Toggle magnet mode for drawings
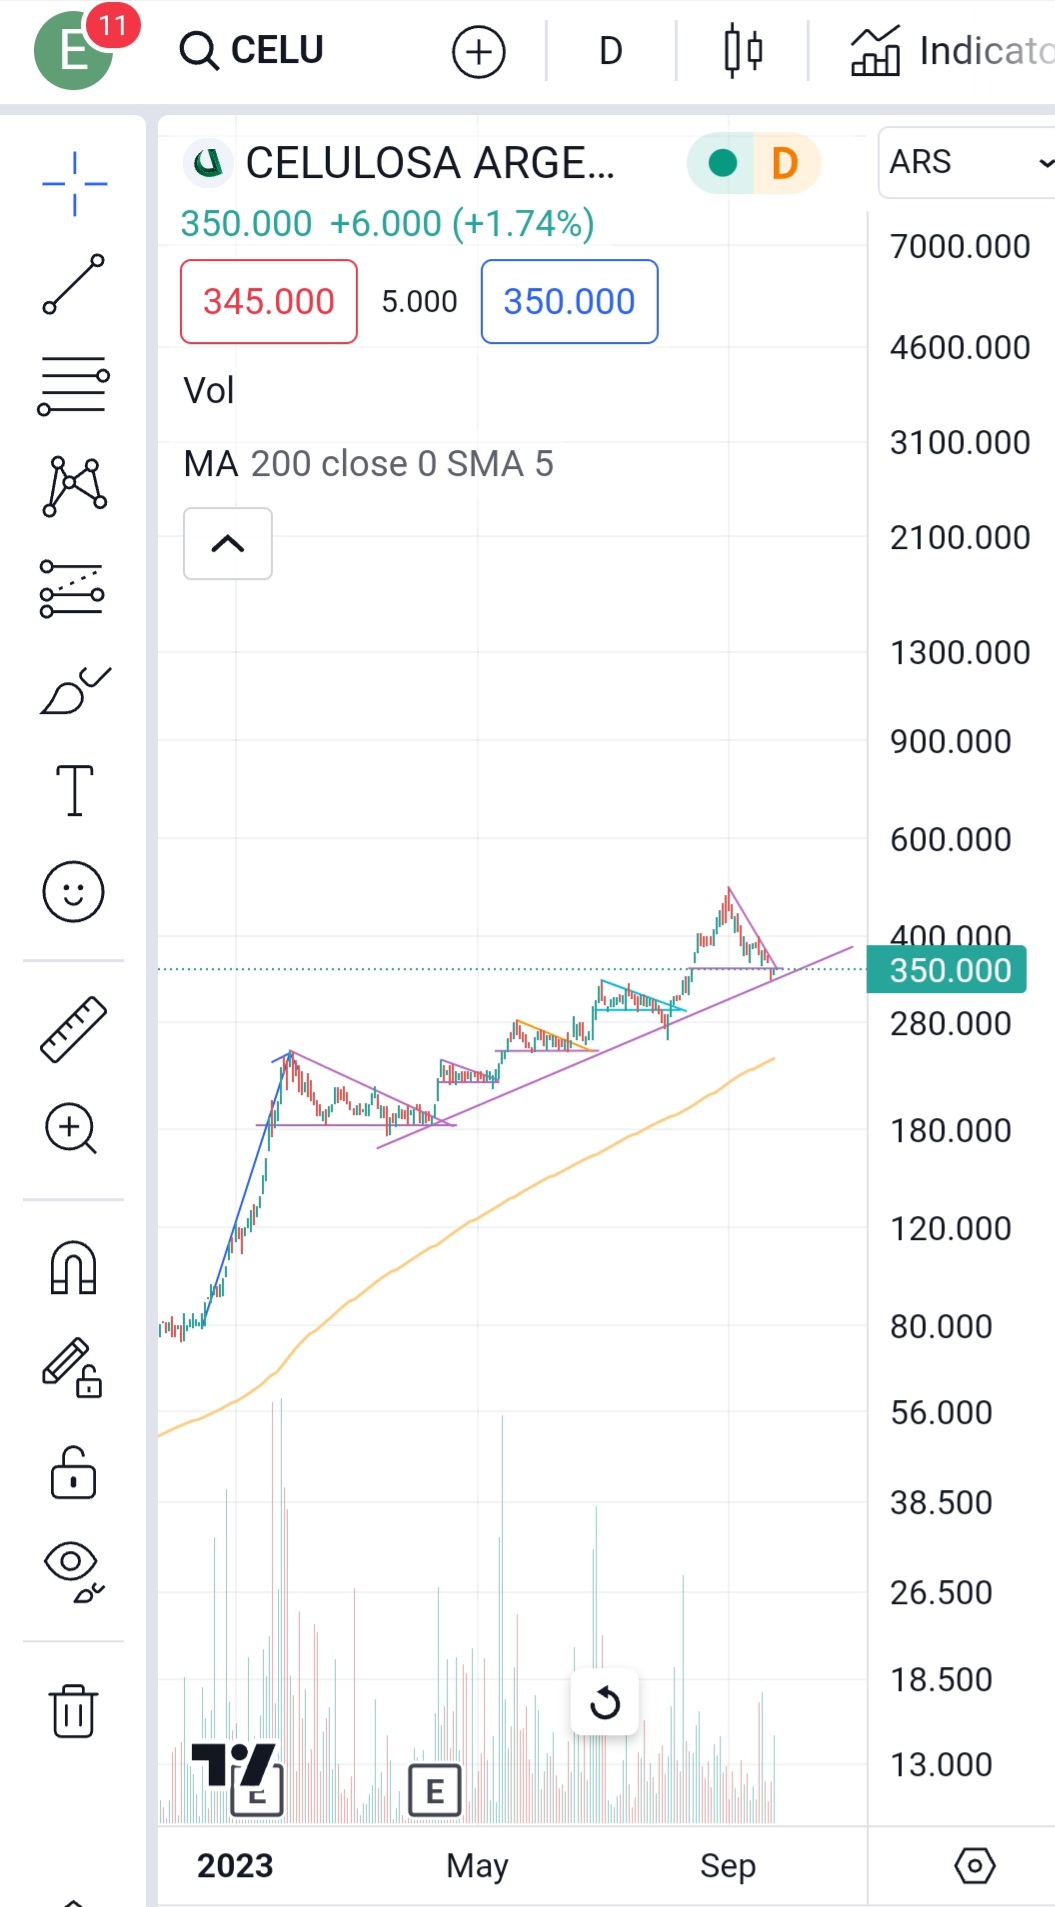1055x1907 pixels. coord(73,1268)
